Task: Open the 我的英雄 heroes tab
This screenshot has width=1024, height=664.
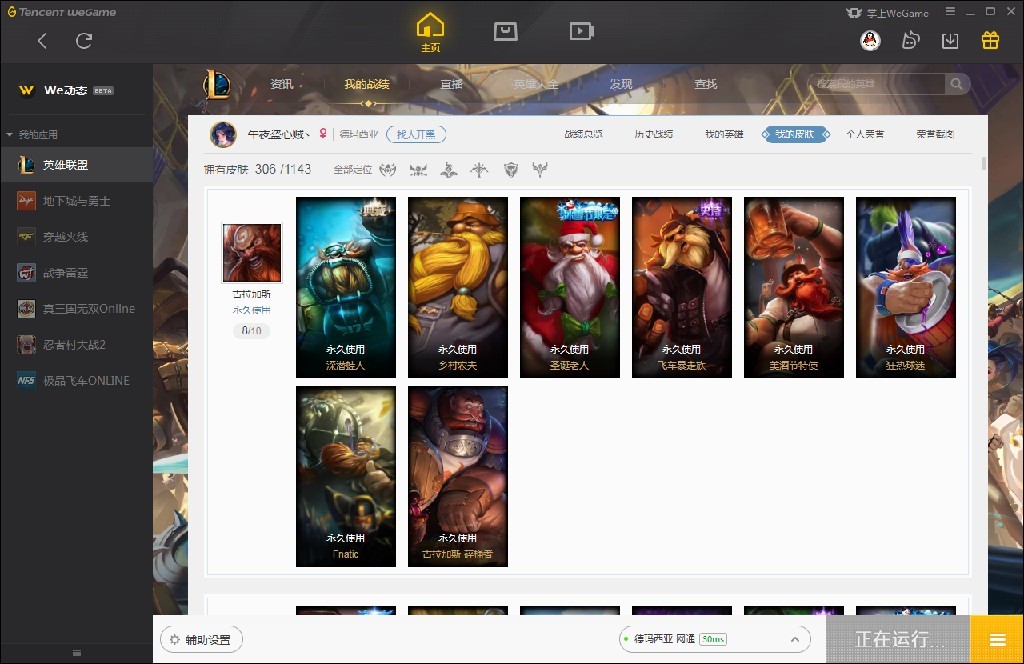Action: tap(724, 134)
